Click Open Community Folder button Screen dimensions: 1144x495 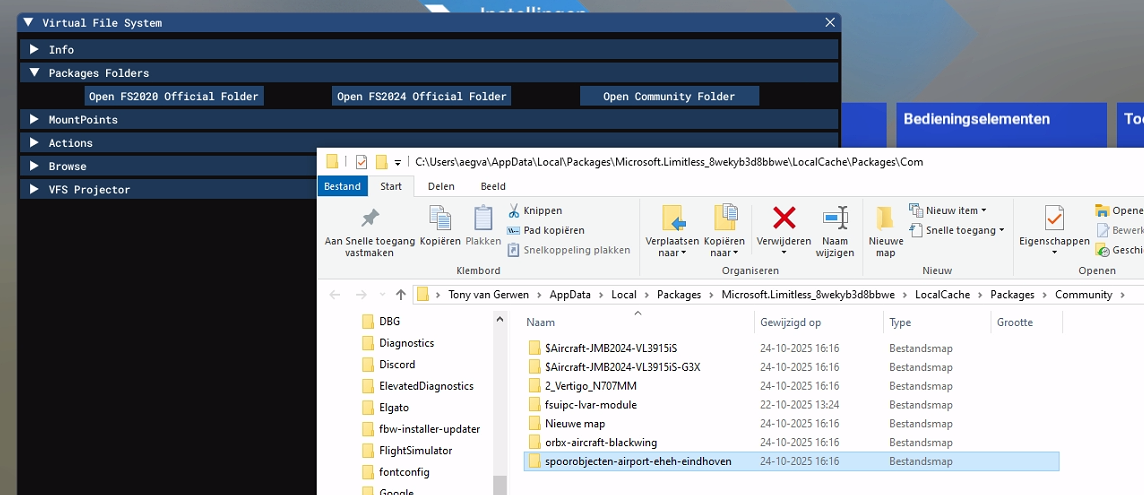point(669,96)
